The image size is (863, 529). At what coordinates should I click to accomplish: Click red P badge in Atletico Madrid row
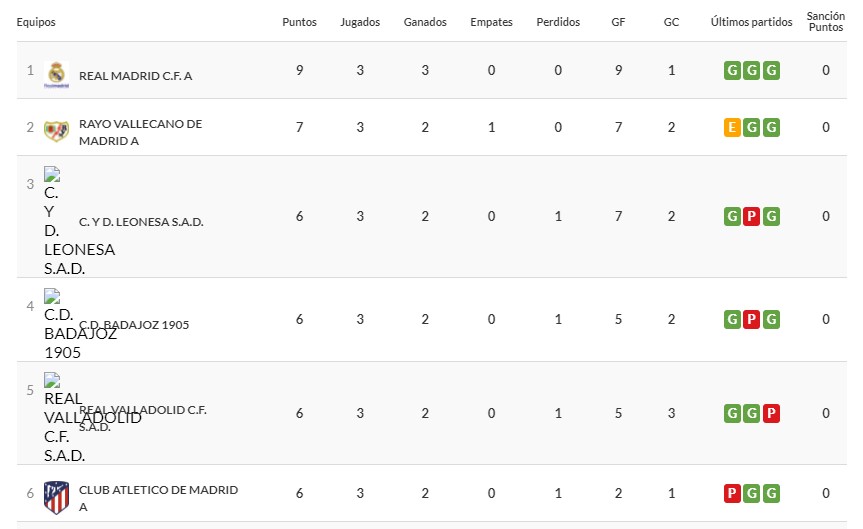(x=733, y=493)
